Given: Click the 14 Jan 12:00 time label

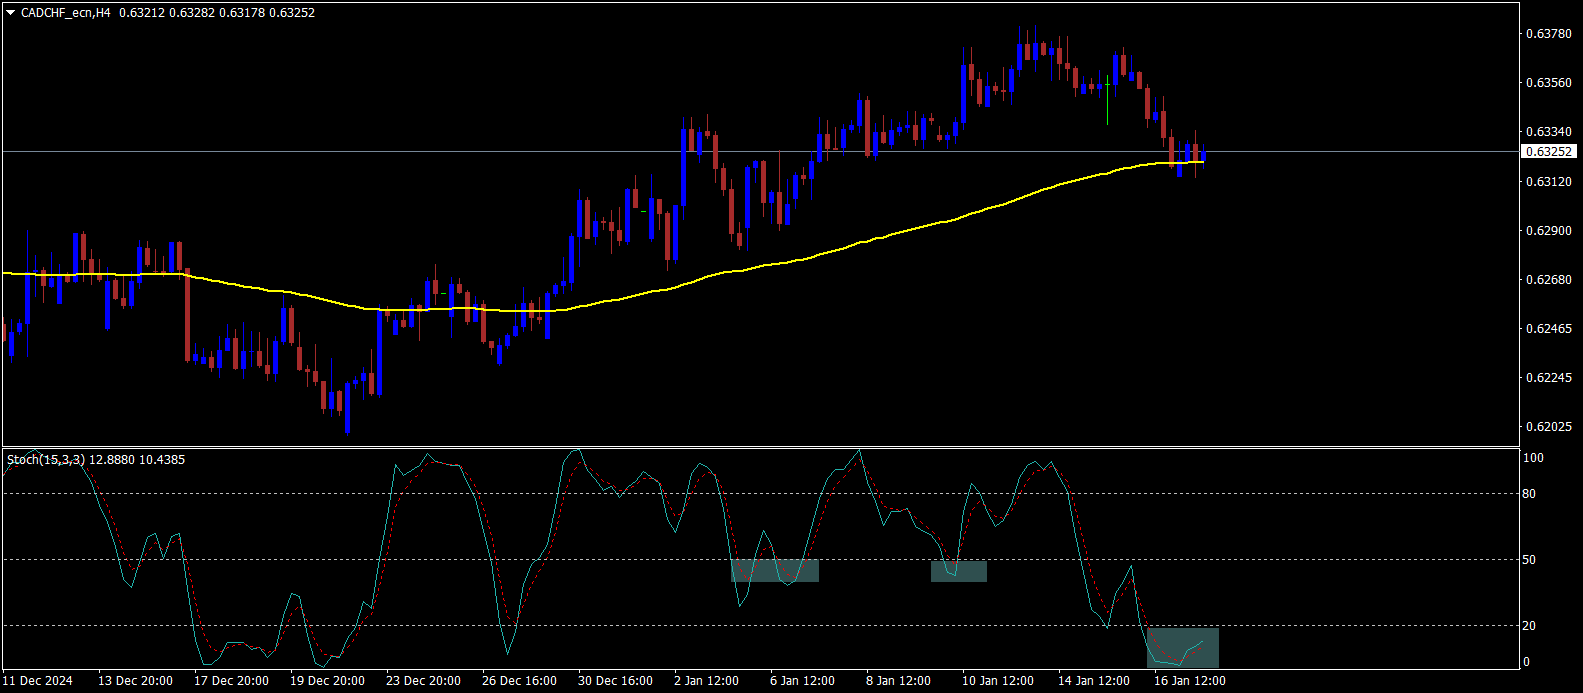Looking at the screenshot, I should [x=1094, y=681].
